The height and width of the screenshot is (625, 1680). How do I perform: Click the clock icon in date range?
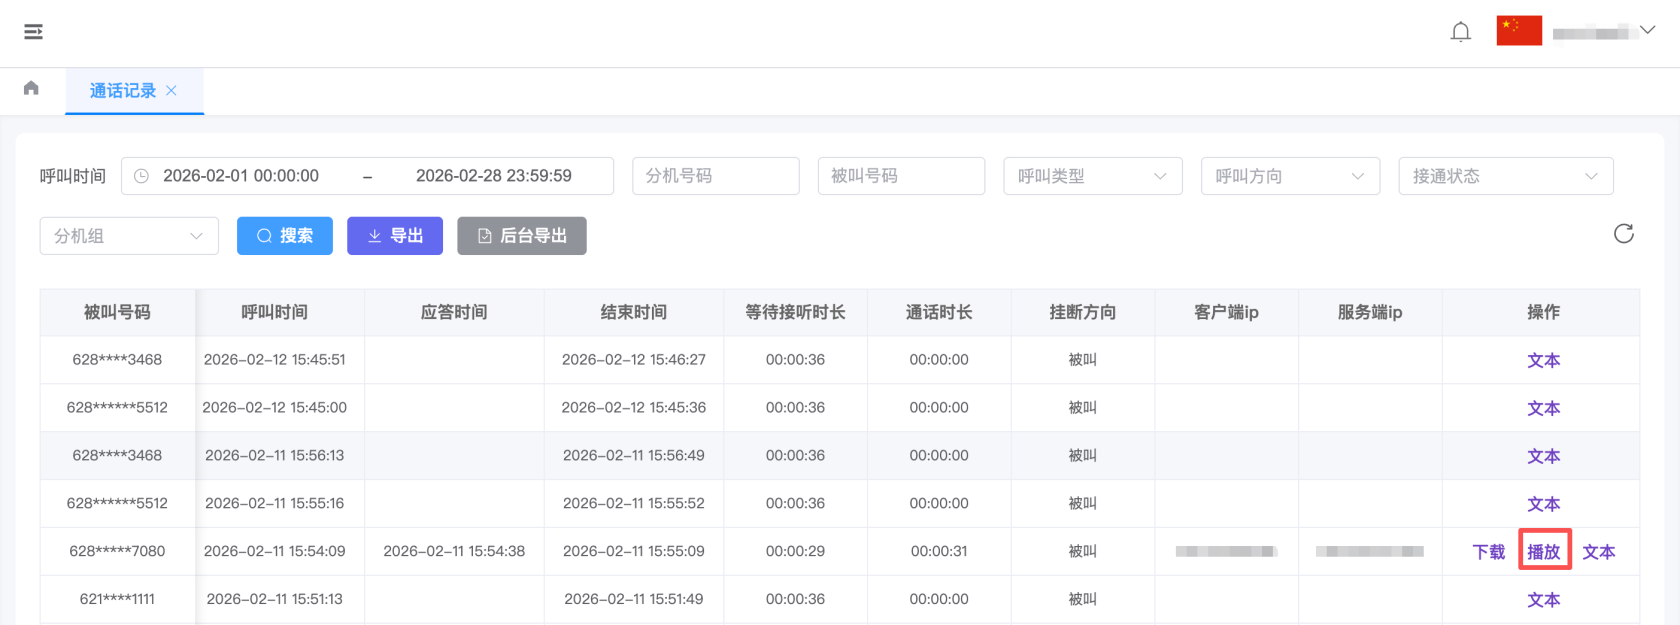tap(142, 176)
